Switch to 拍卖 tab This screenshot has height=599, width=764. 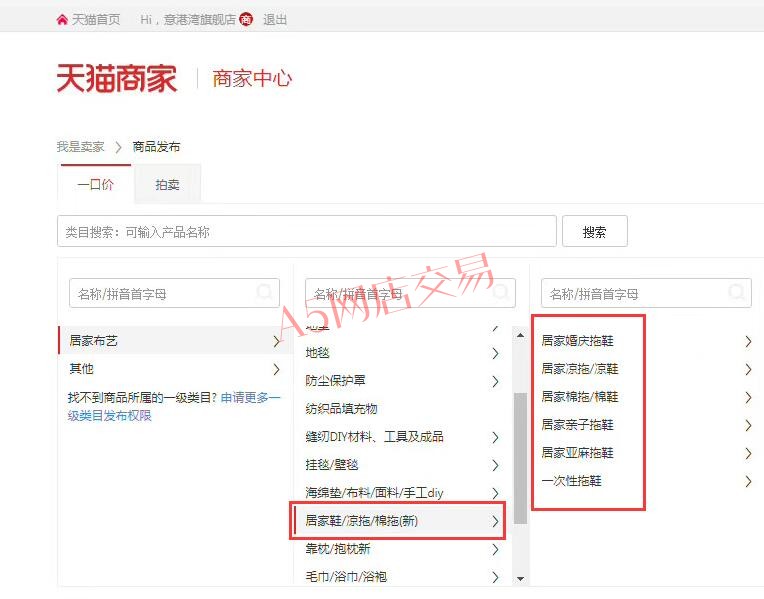167,184
